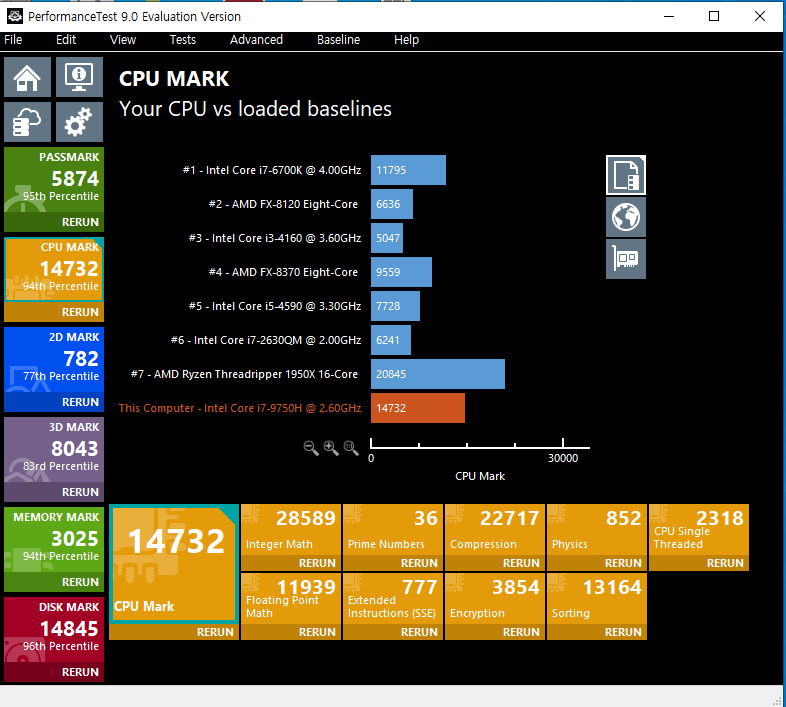Rerun the Memory Mark test
Viewport: 786px width, 707px height.
point(54,582)
